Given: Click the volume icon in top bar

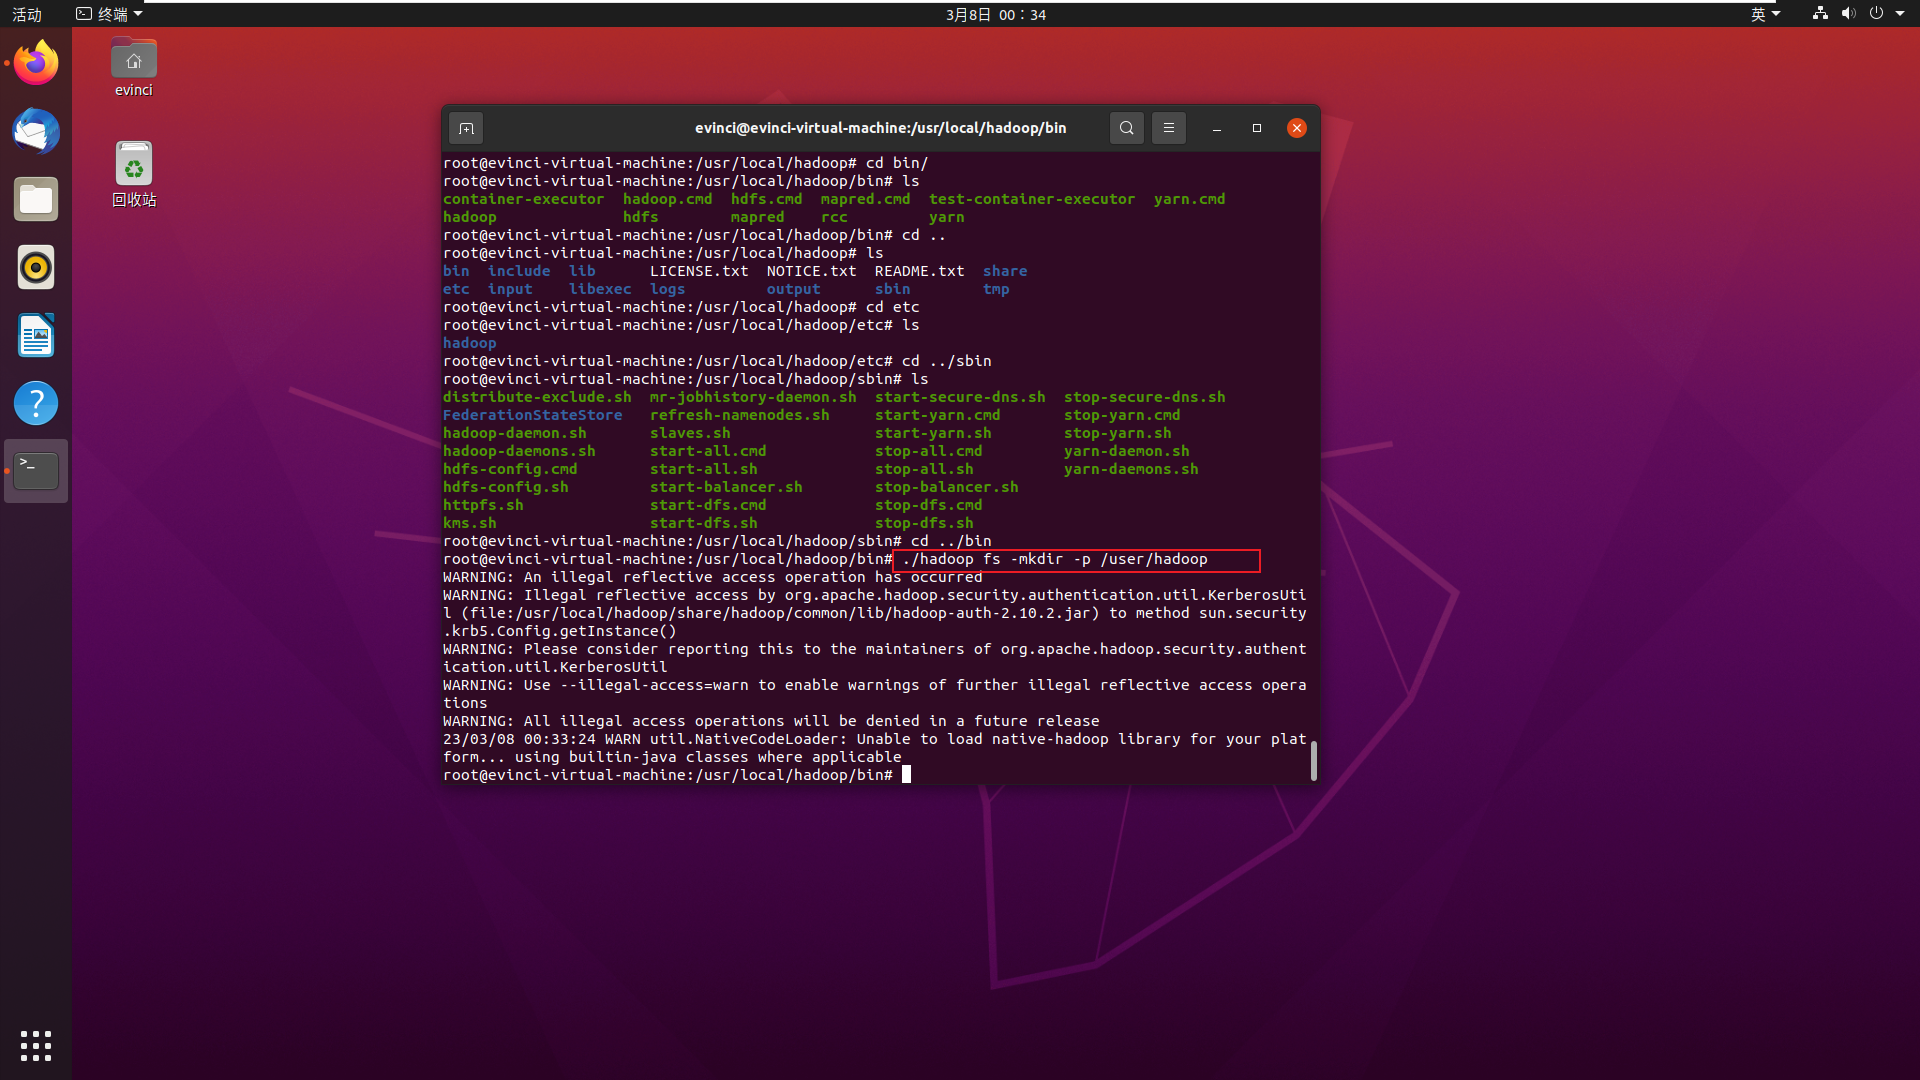Looking at the screenshot, I should click(x=1848, y=14).
